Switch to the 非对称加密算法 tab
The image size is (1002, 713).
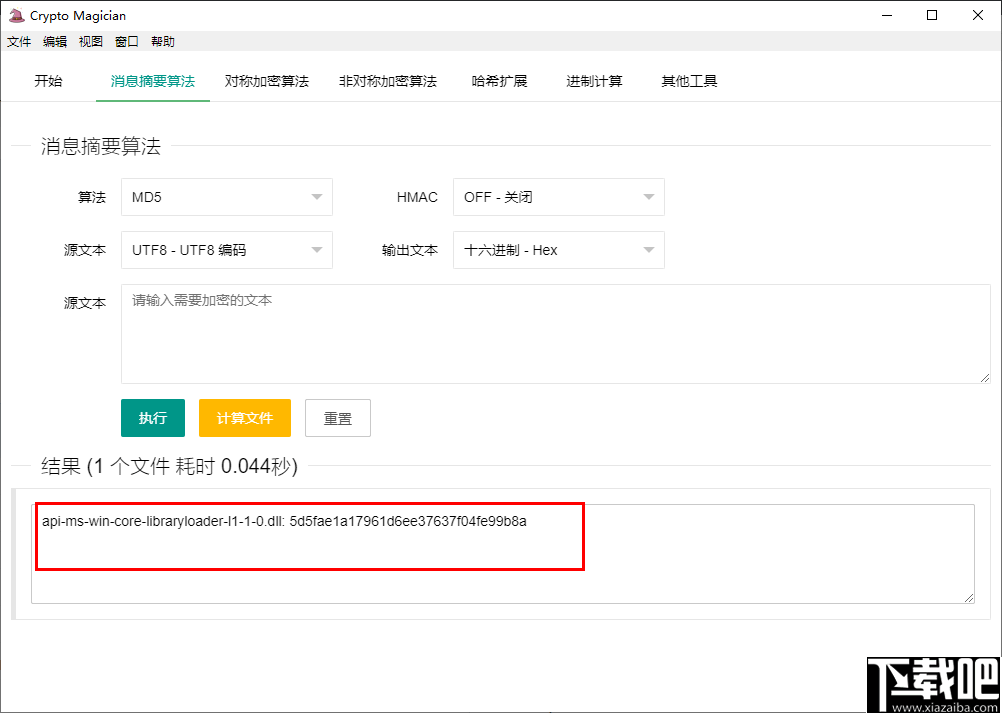[x=388, y=81]
